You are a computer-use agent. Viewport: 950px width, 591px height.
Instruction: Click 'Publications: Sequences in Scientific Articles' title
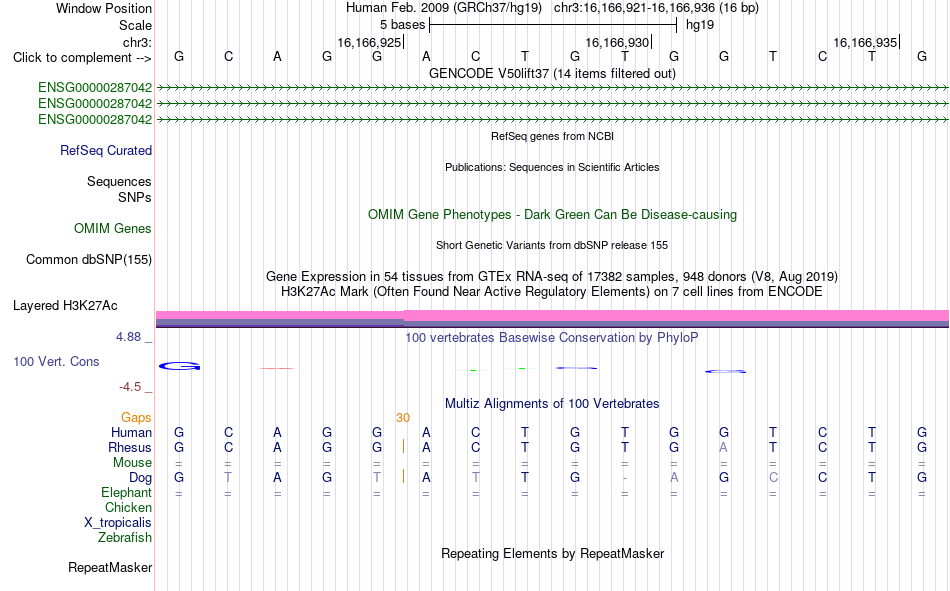(x=552, y=167)
